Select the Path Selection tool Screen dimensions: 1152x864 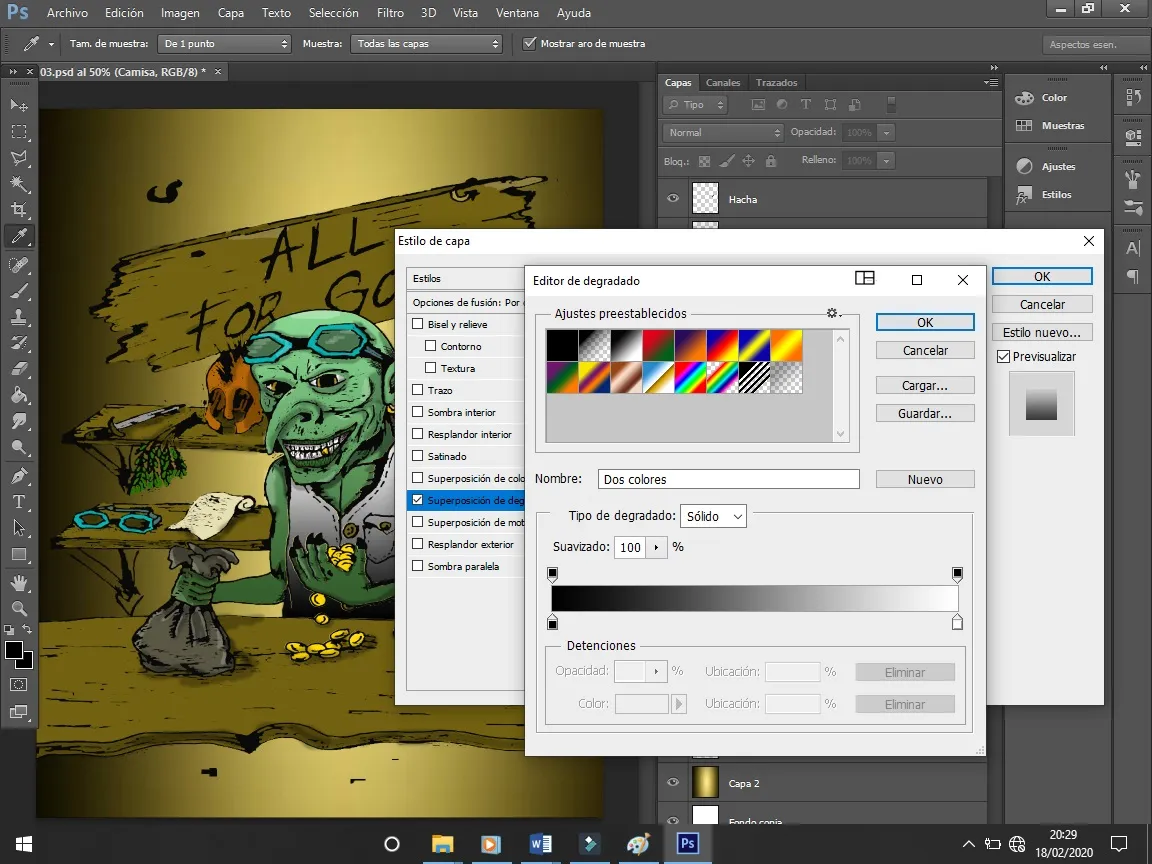(19, 528)
